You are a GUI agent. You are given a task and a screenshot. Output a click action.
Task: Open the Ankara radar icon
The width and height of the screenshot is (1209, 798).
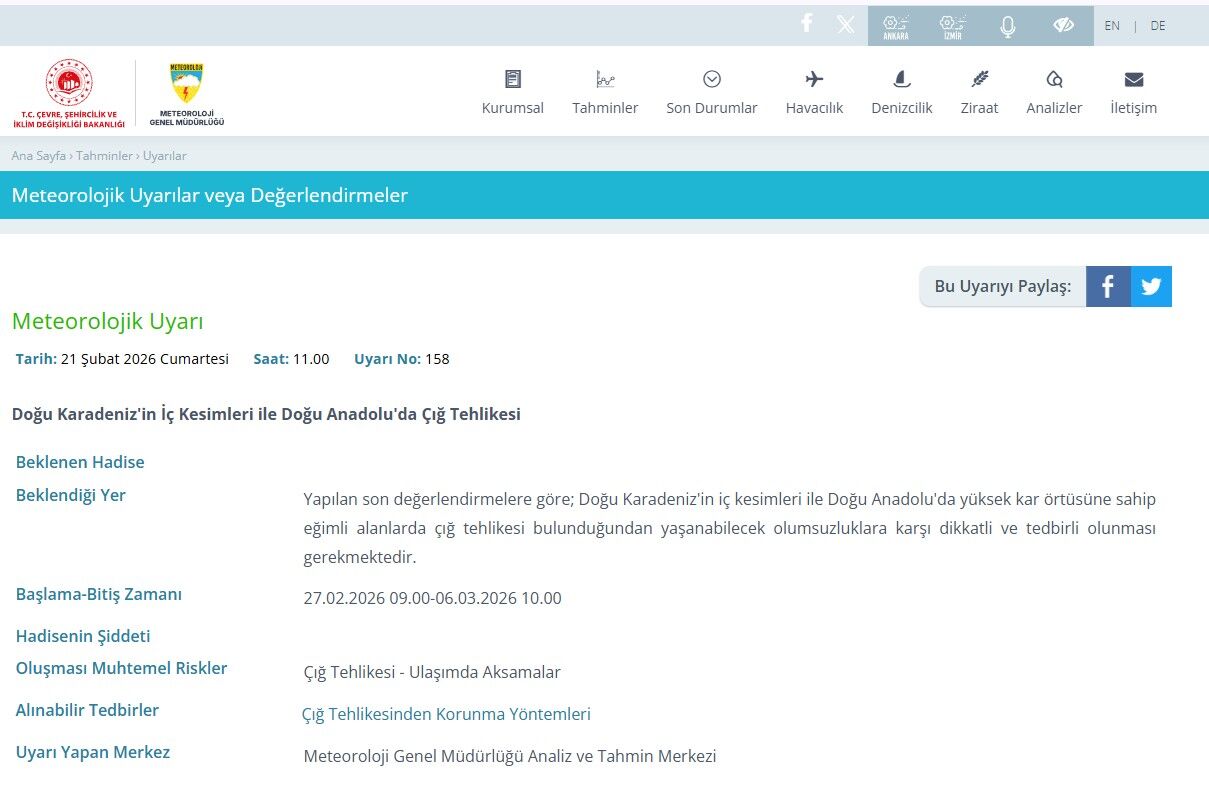click(896, 26)
